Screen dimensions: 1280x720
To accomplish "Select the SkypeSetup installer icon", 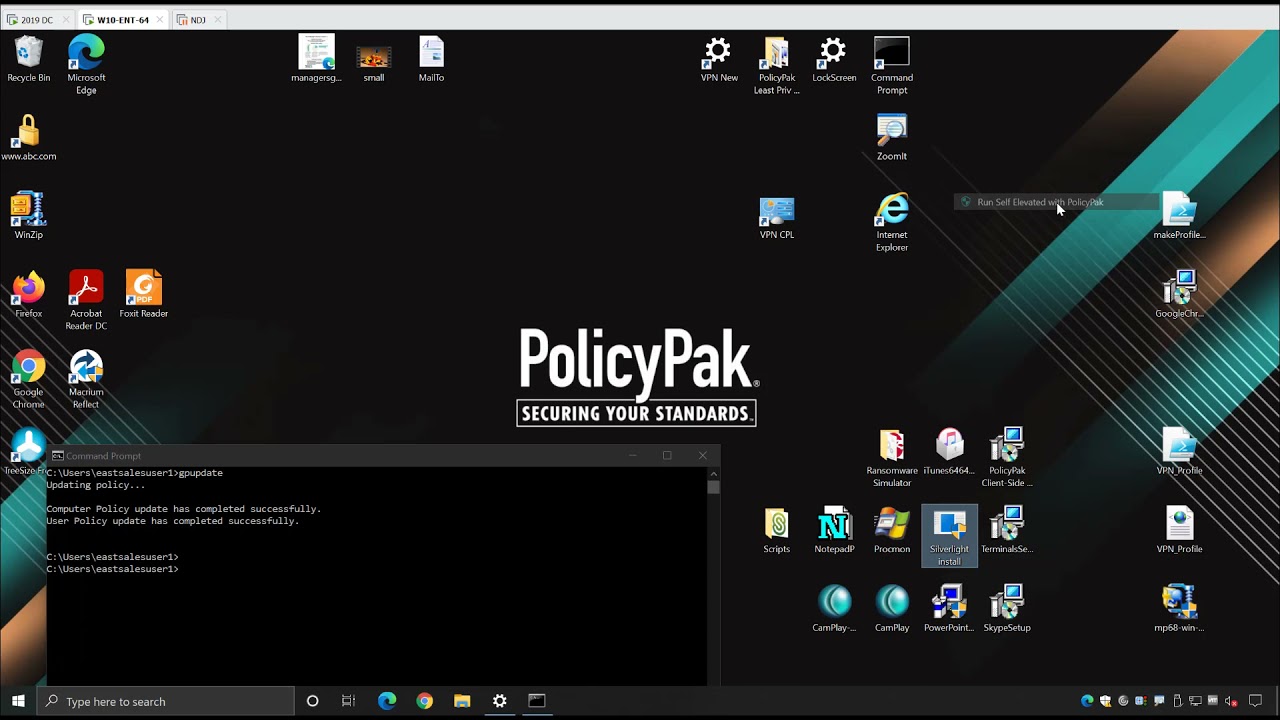I will (1007, 609).
